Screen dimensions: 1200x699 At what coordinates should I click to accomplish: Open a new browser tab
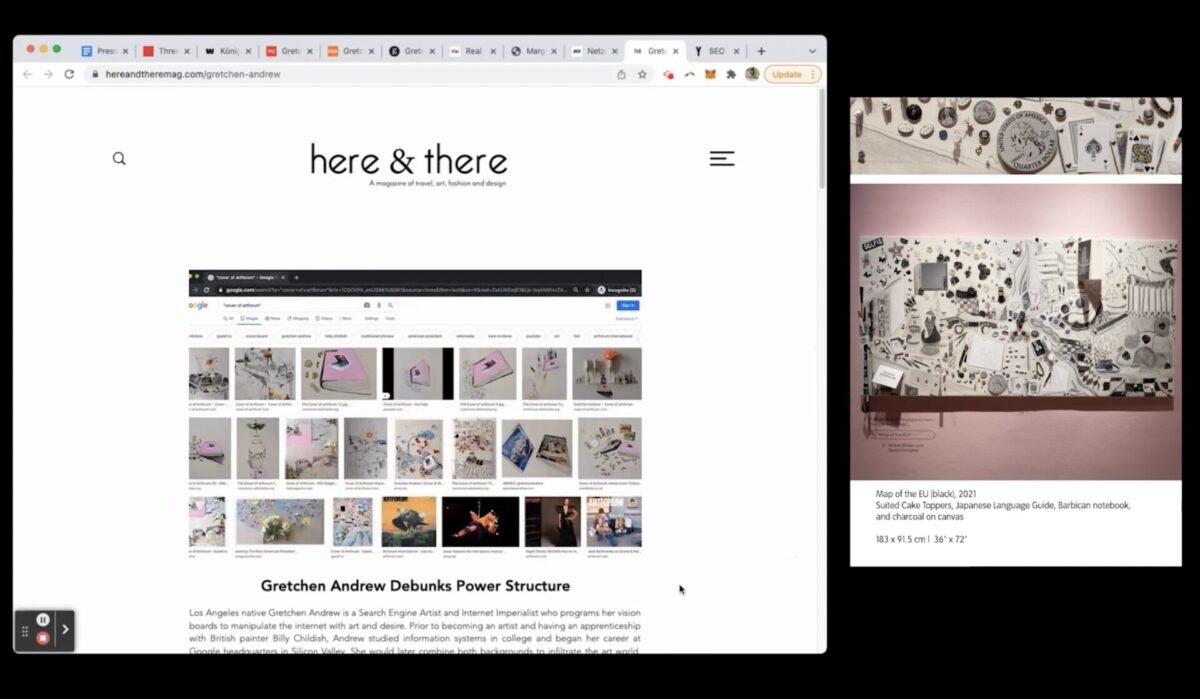[x=761, y=51]
